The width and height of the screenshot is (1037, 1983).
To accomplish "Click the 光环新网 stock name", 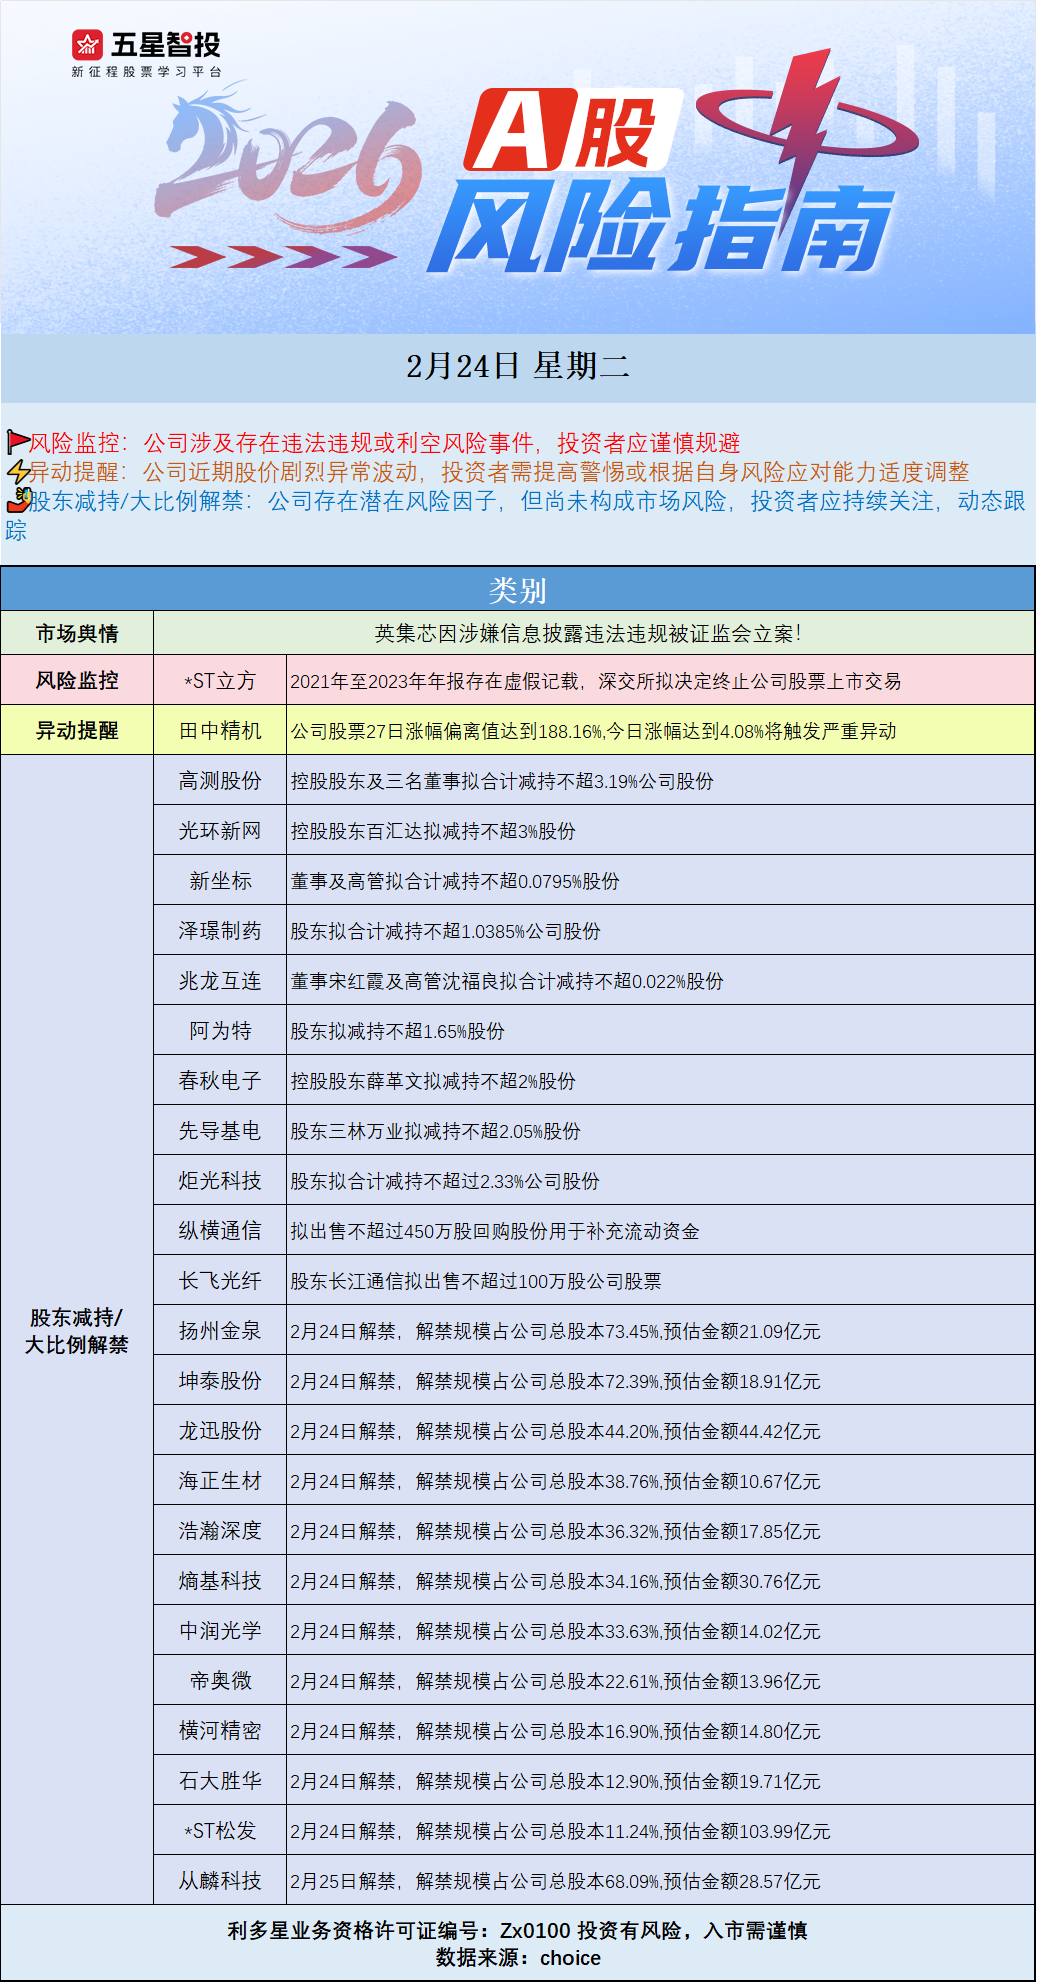I will (x=220, y=831).
